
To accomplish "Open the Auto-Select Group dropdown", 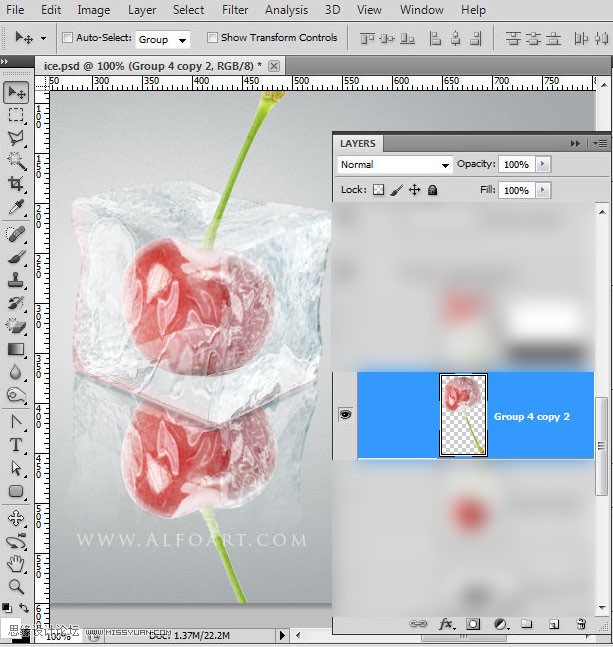I will click(163, 40).
